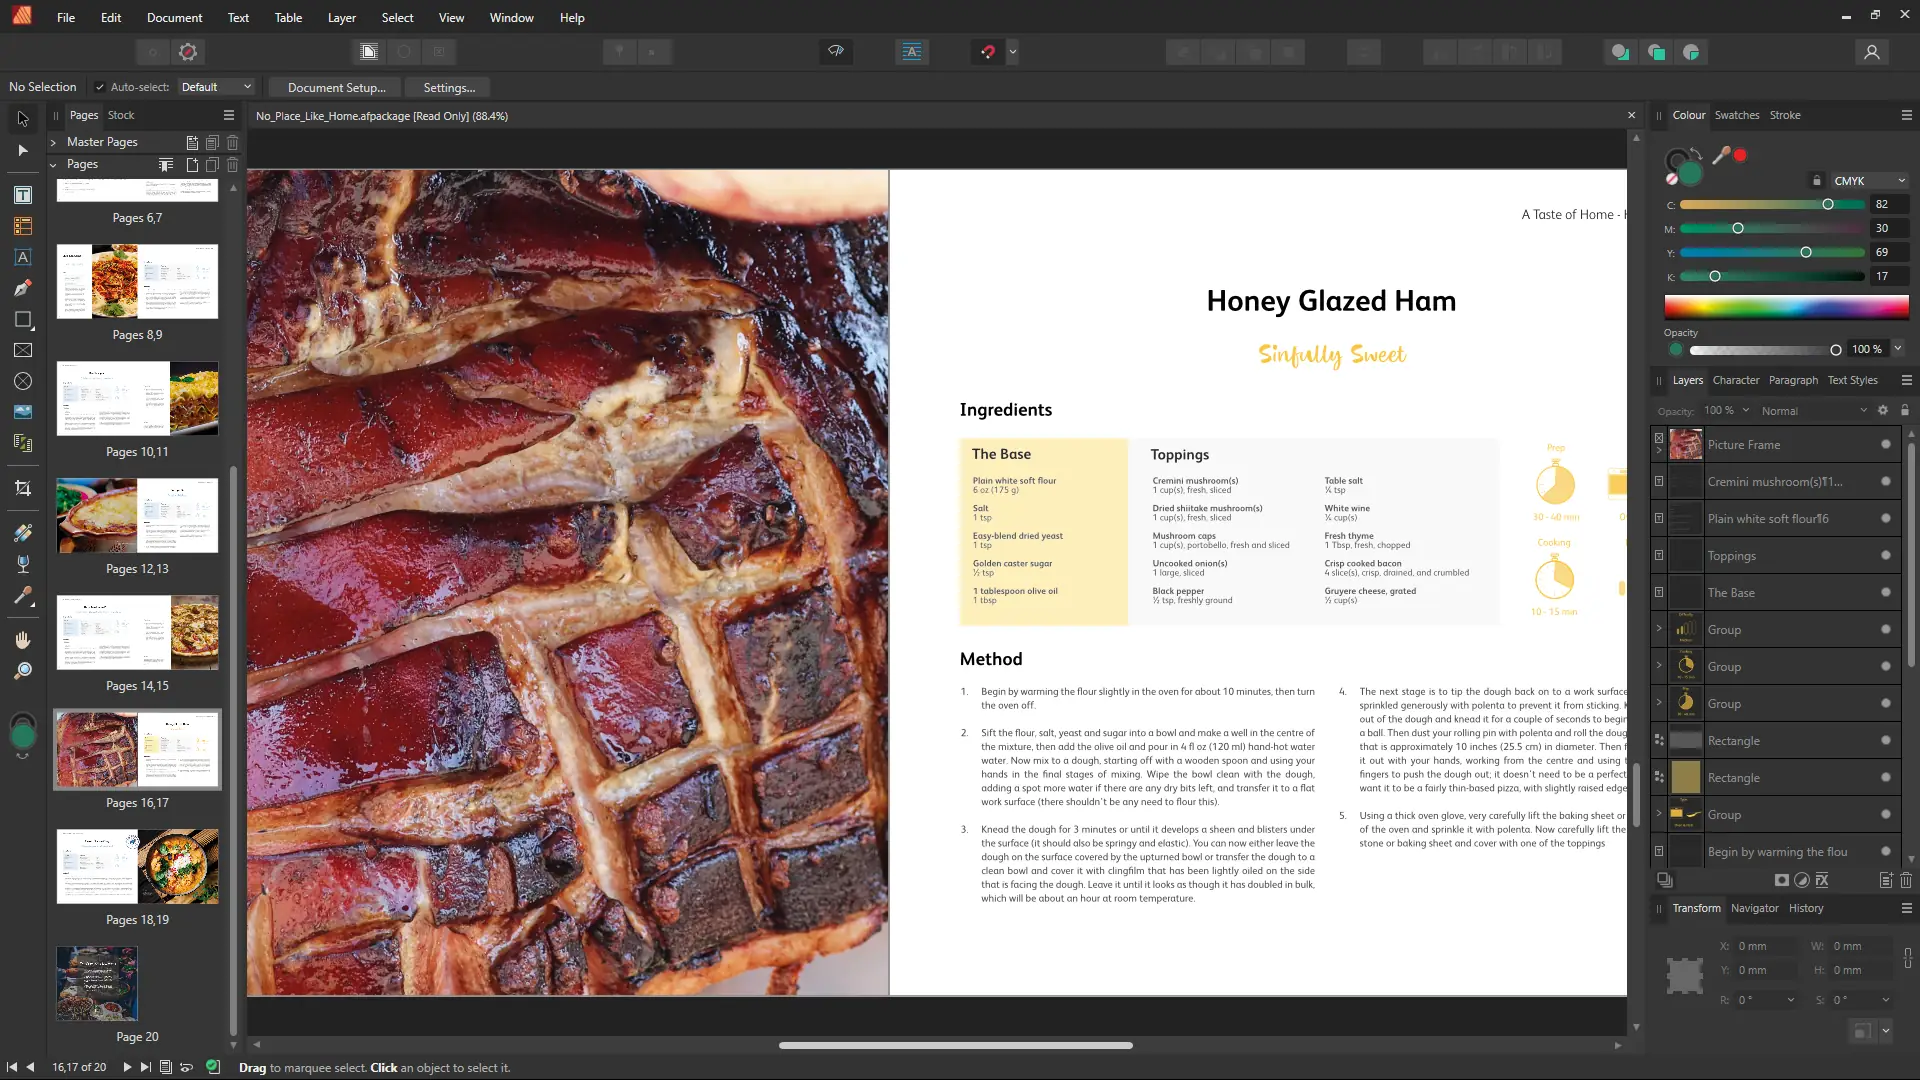Select the Table tool
Viewport: 1920px width, 1080px height.
point(22,226)
